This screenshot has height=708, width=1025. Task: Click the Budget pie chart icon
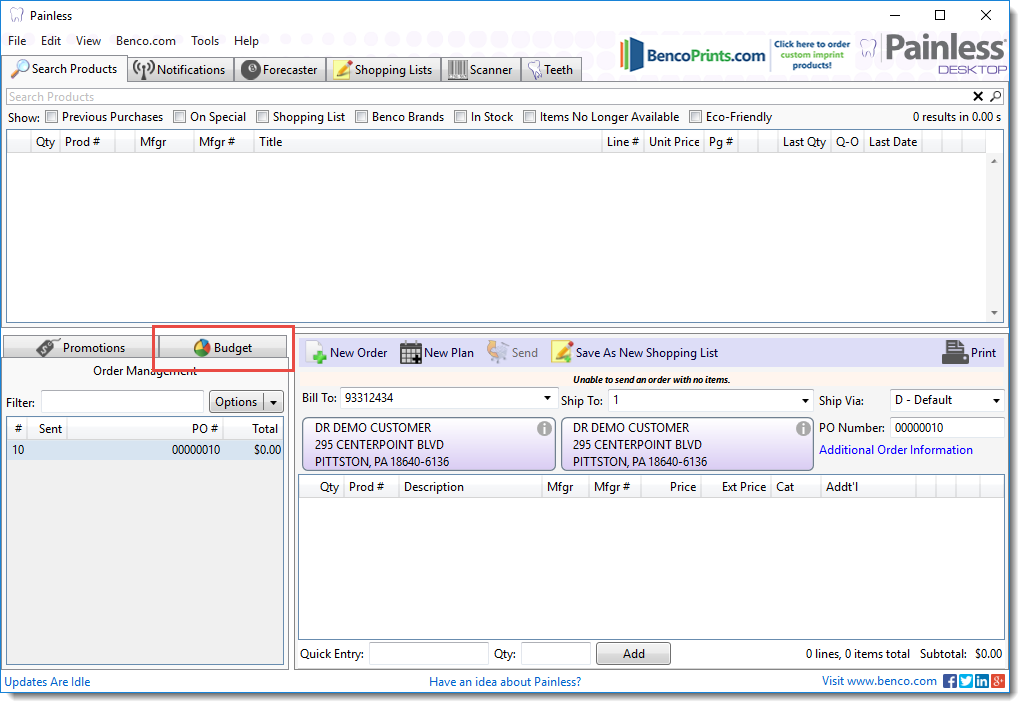202,348
